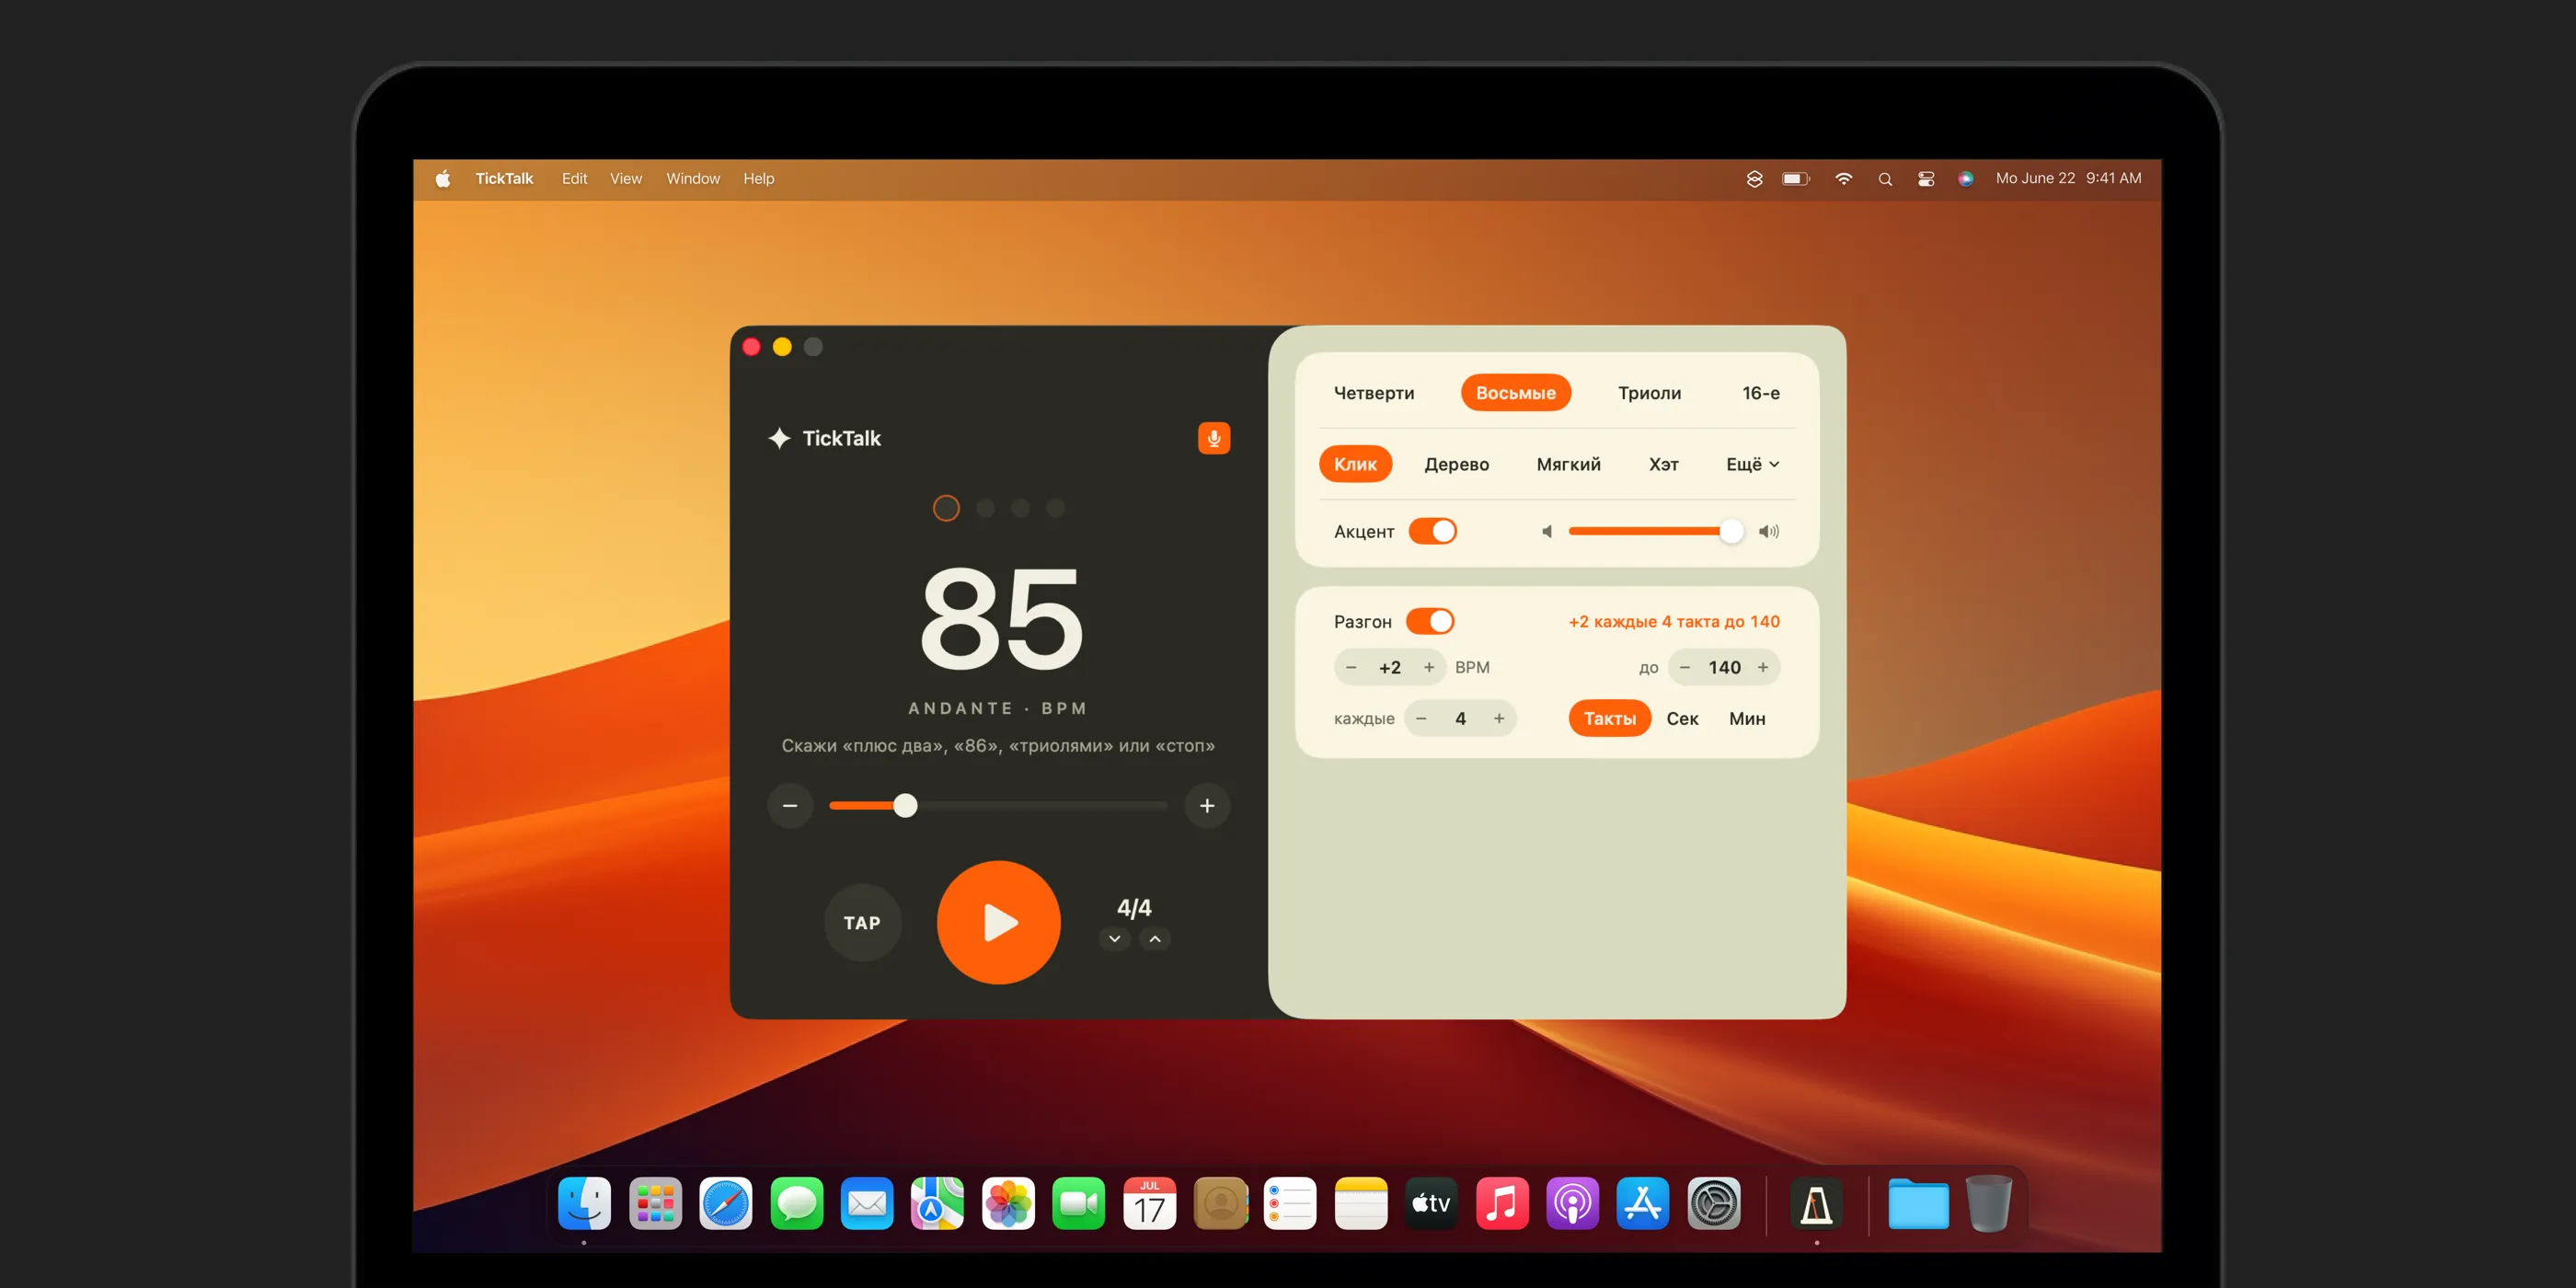Set ramp interval unit to Сек
The image size is (2576, 1288).
[1682, 718]
